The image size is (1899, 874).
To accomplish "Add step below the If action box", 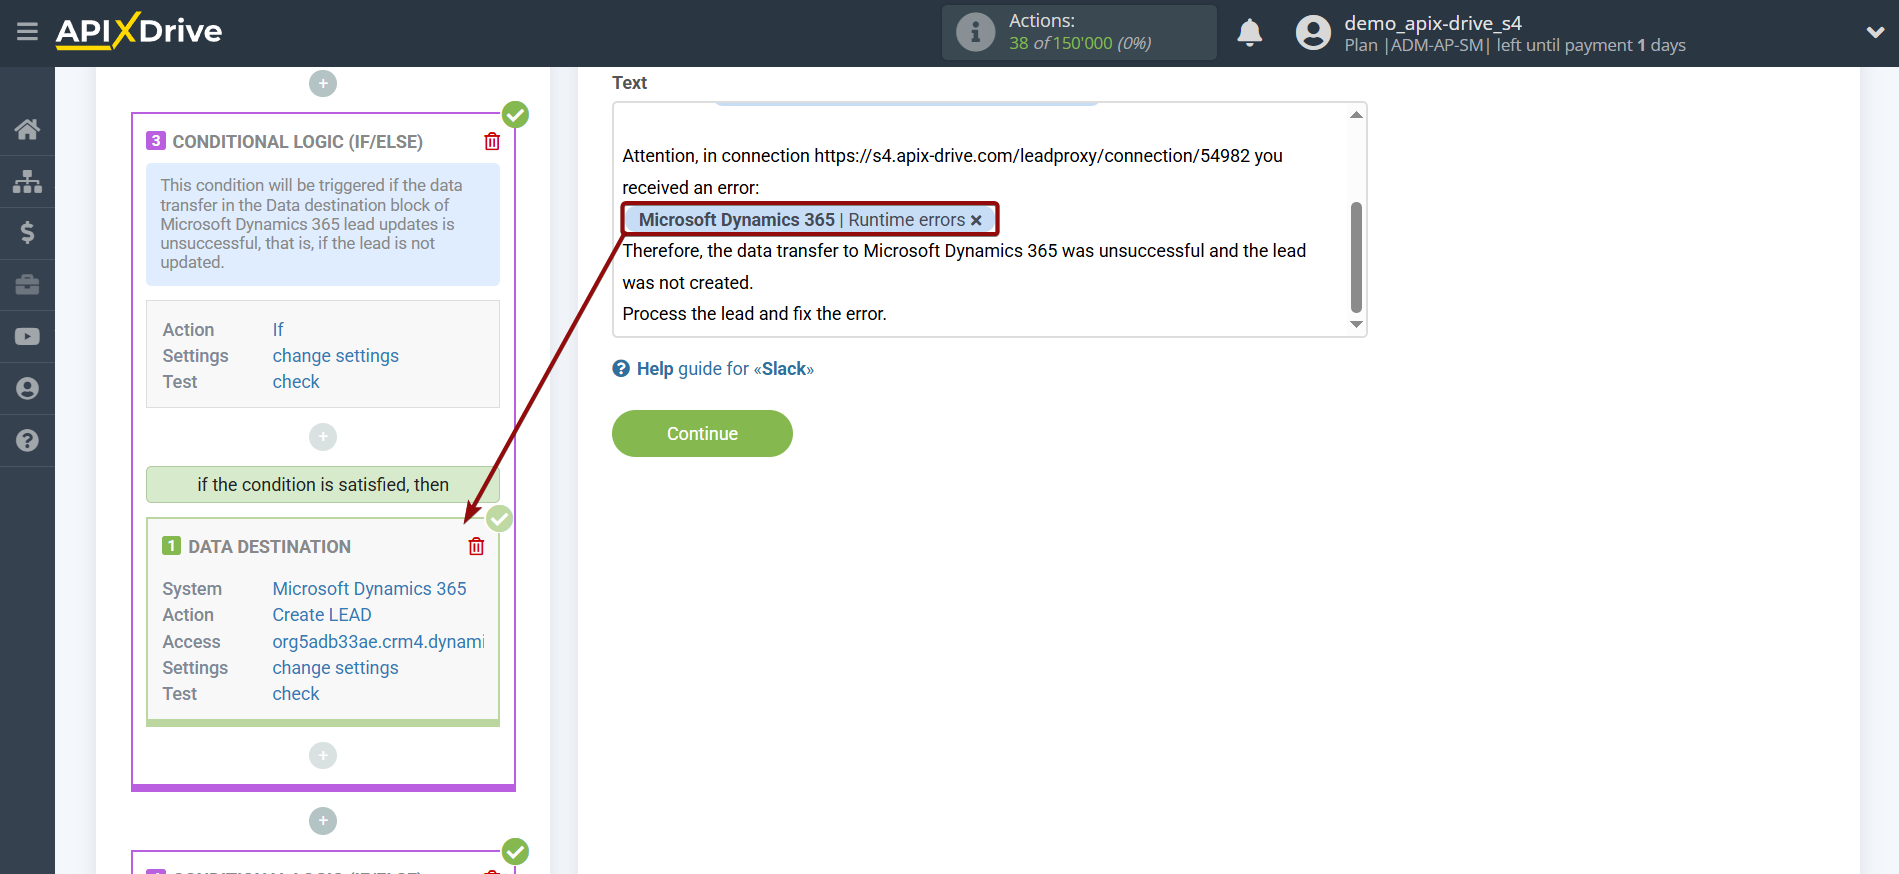I will coord(323,437).
